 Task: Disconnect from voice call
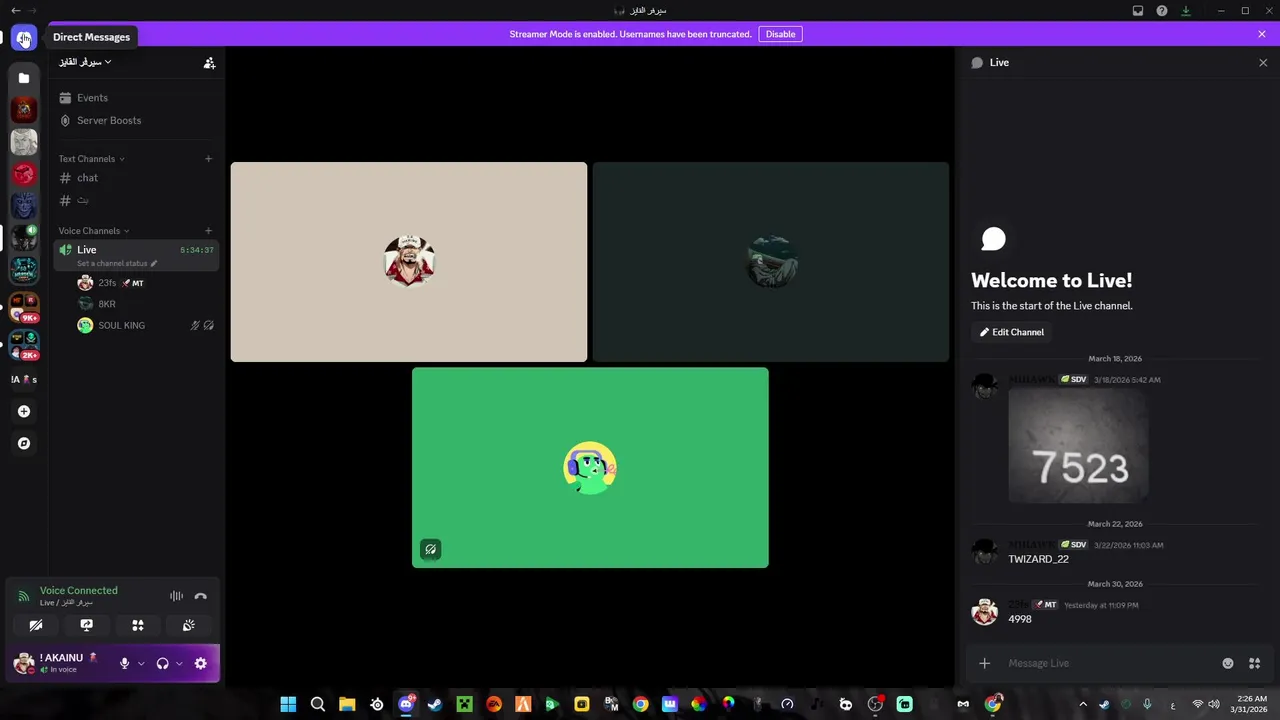201,596
